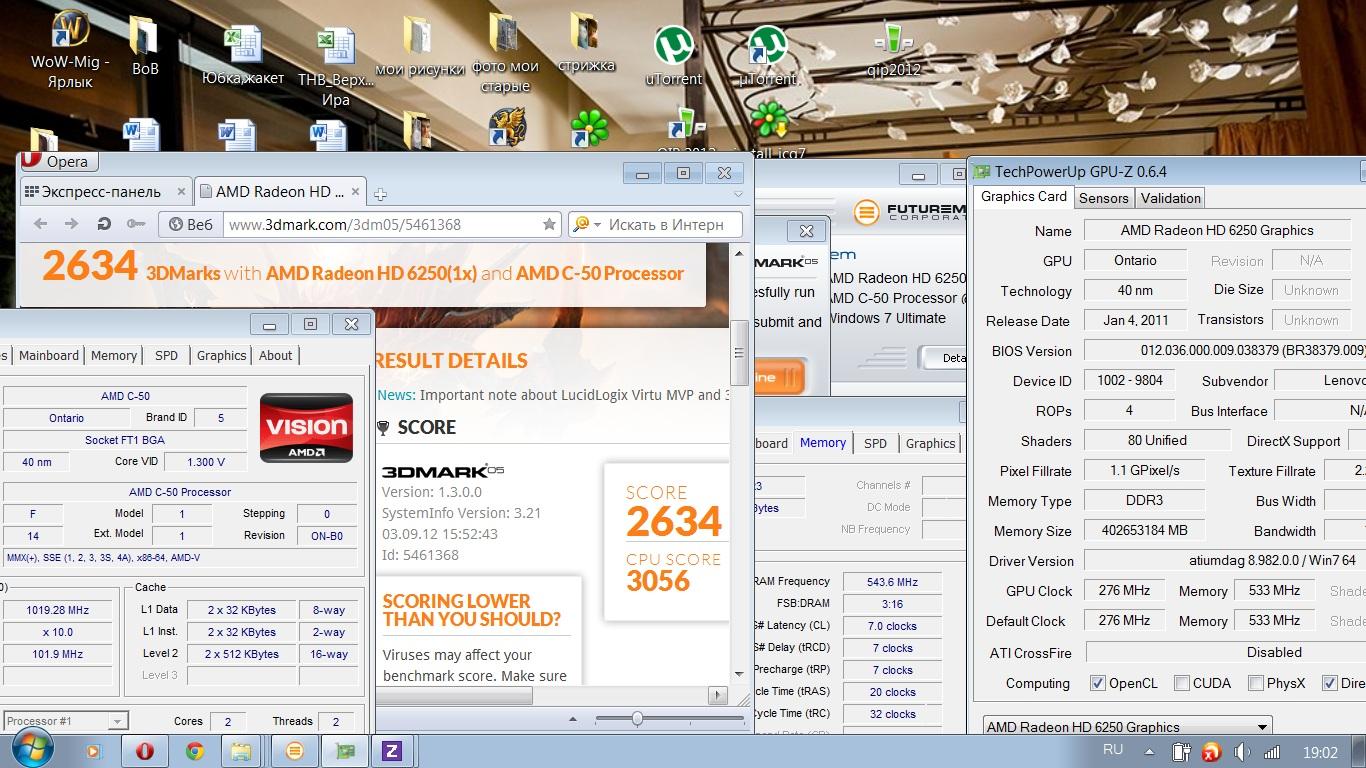Open Graphics tab in front CPU-Z
The width and height of the screenshot is (1366, 768).
click(x=221, y=355)
